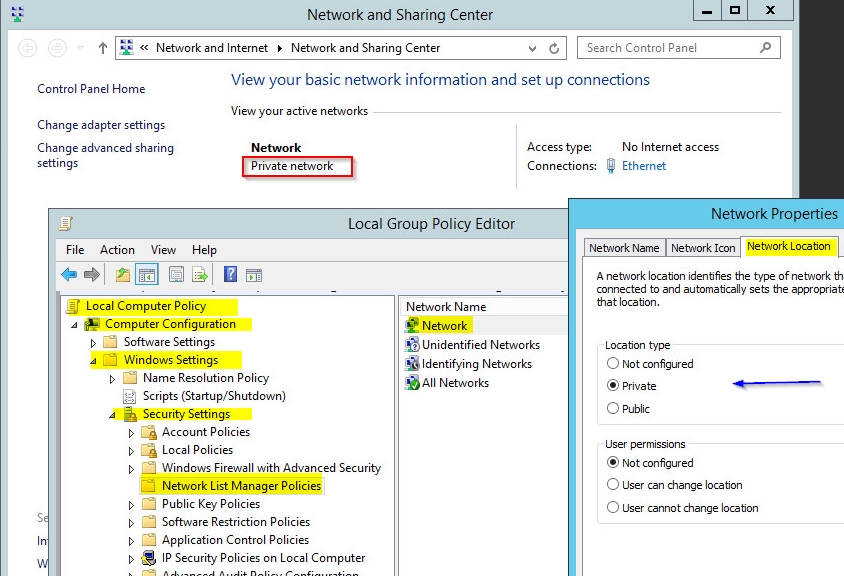Click the refresh icon in address bar

[x=554, y=48]
